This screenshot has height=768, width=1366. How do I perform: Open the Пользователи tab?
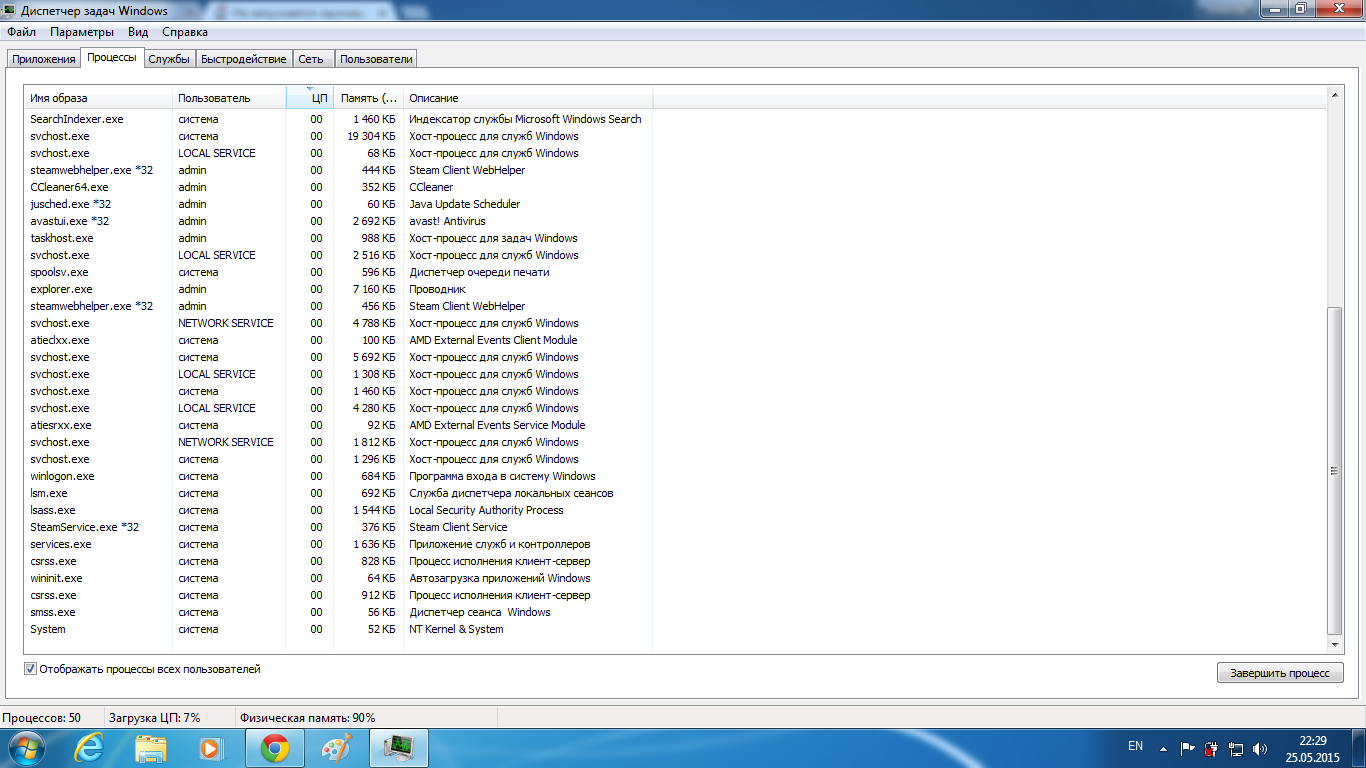(376, 59)
